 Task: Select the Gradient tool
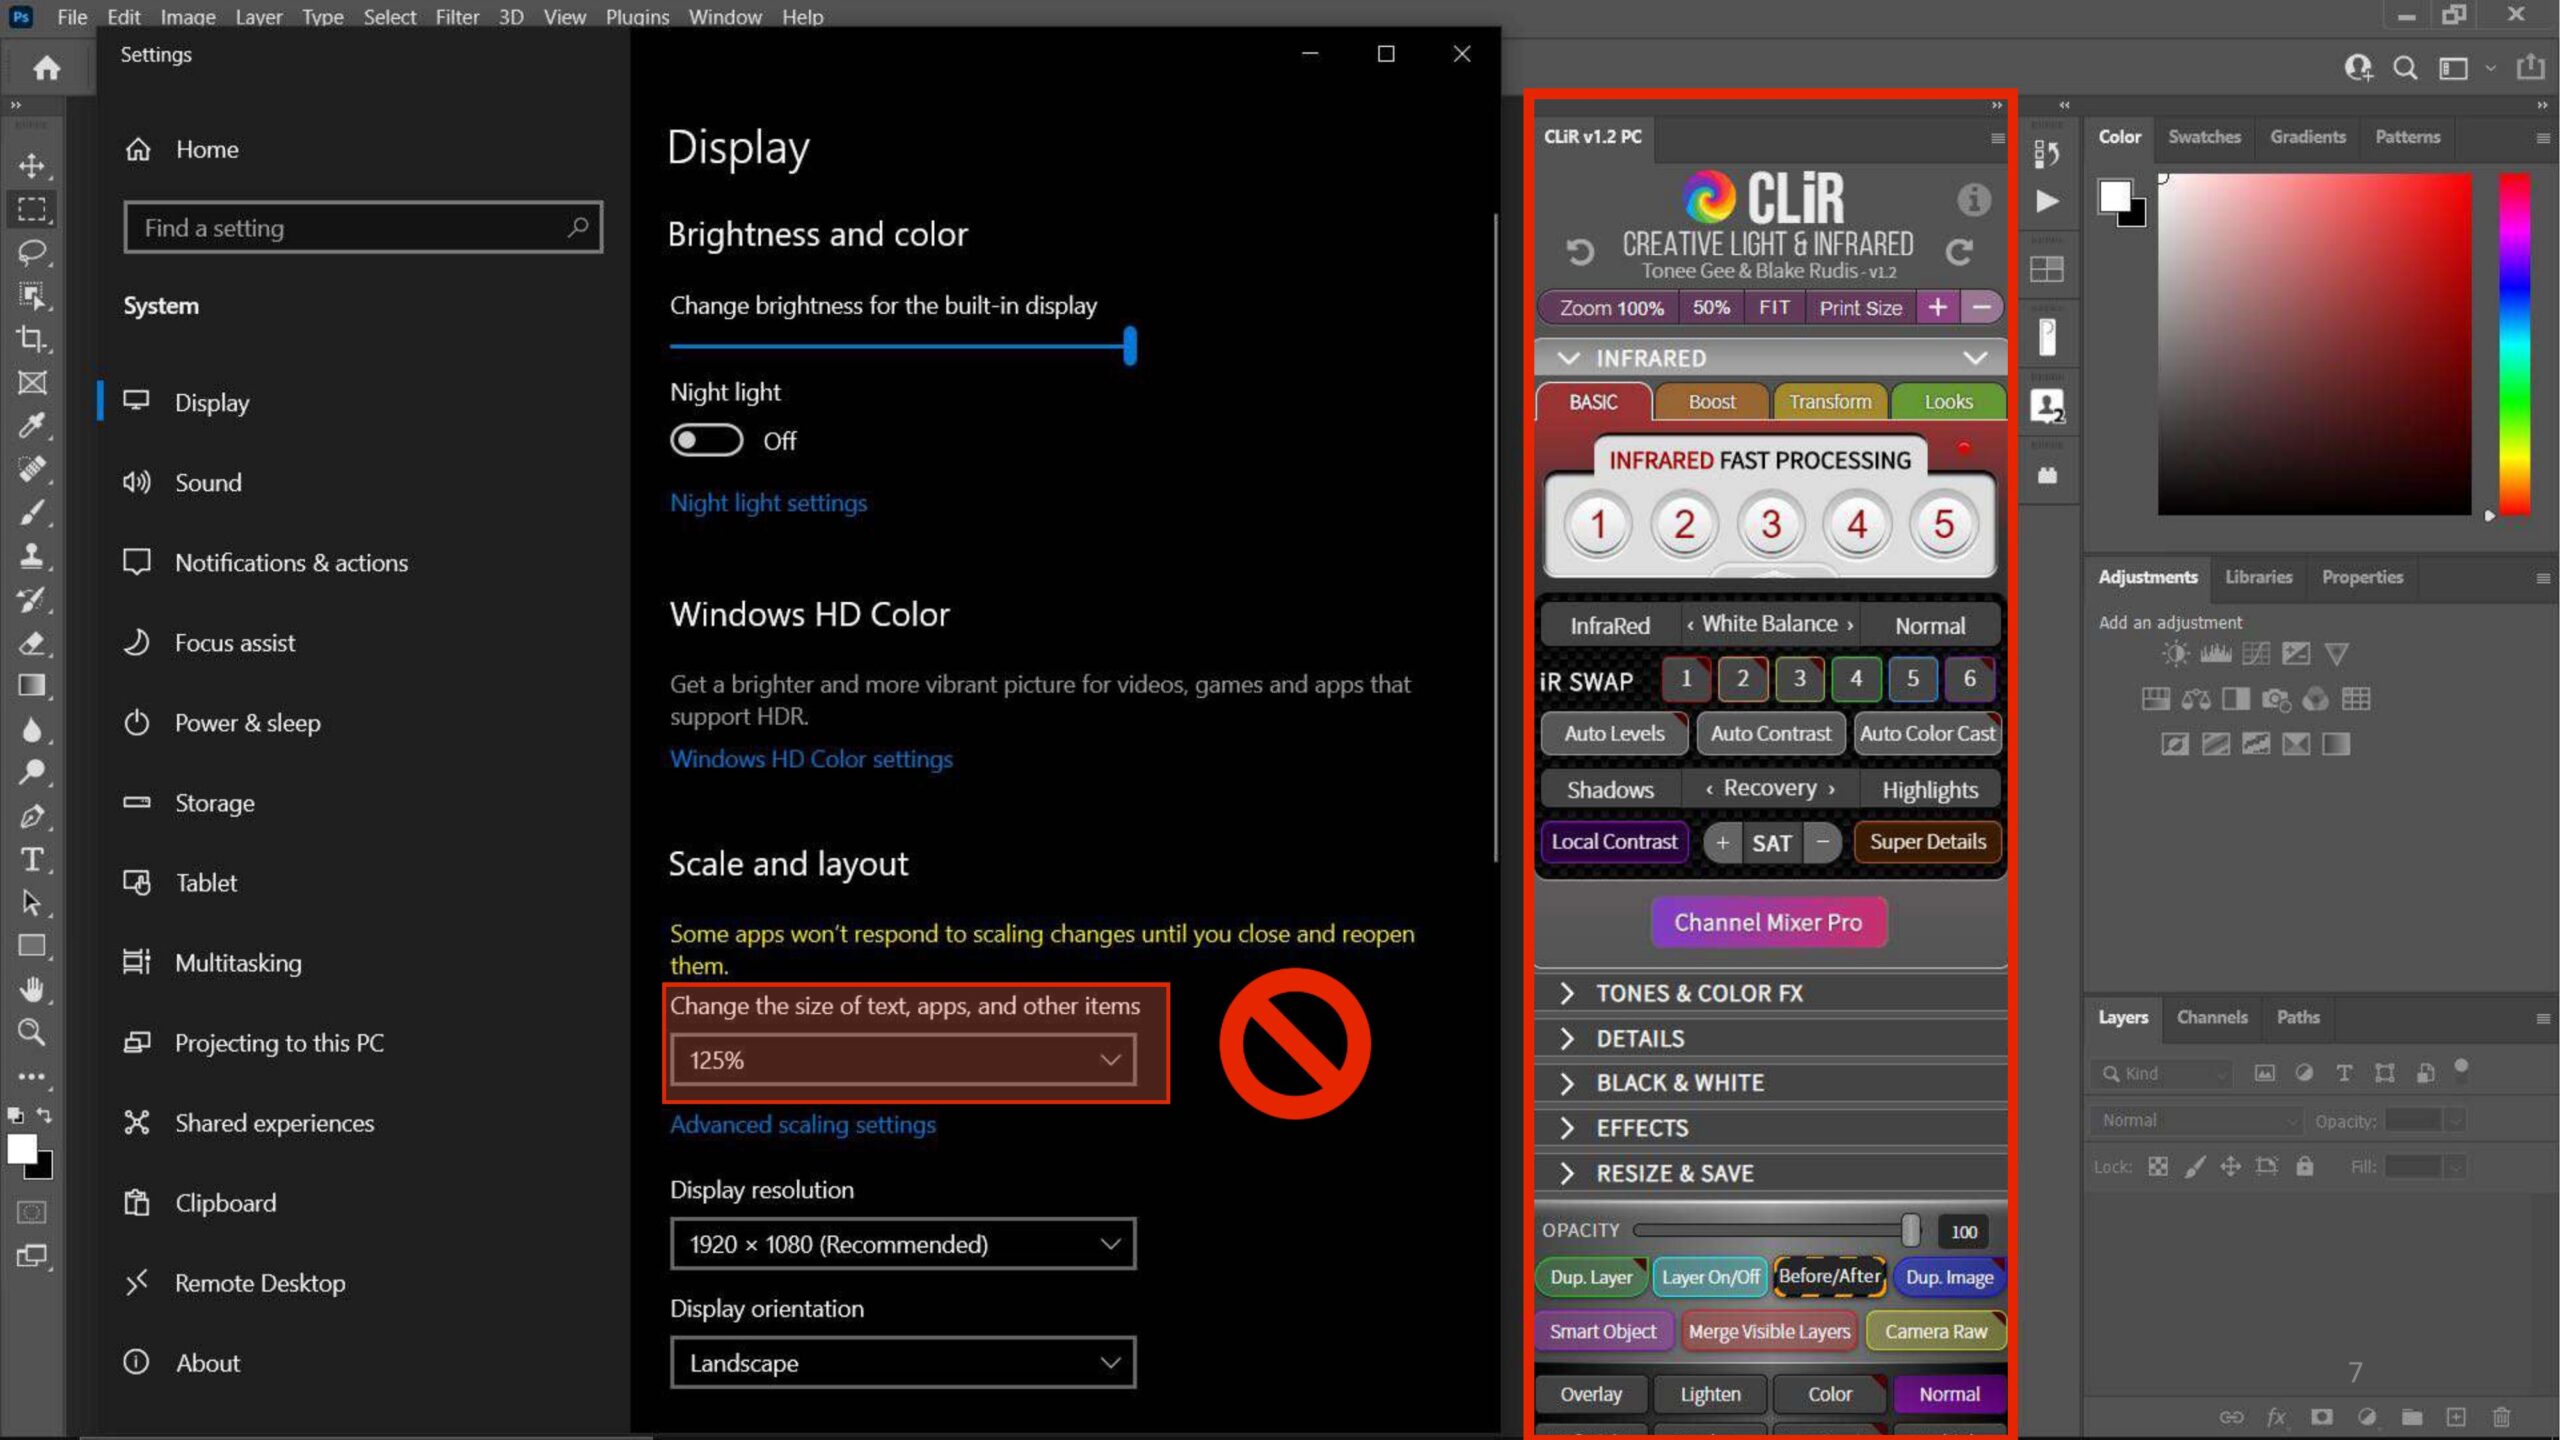pos(32,686)
